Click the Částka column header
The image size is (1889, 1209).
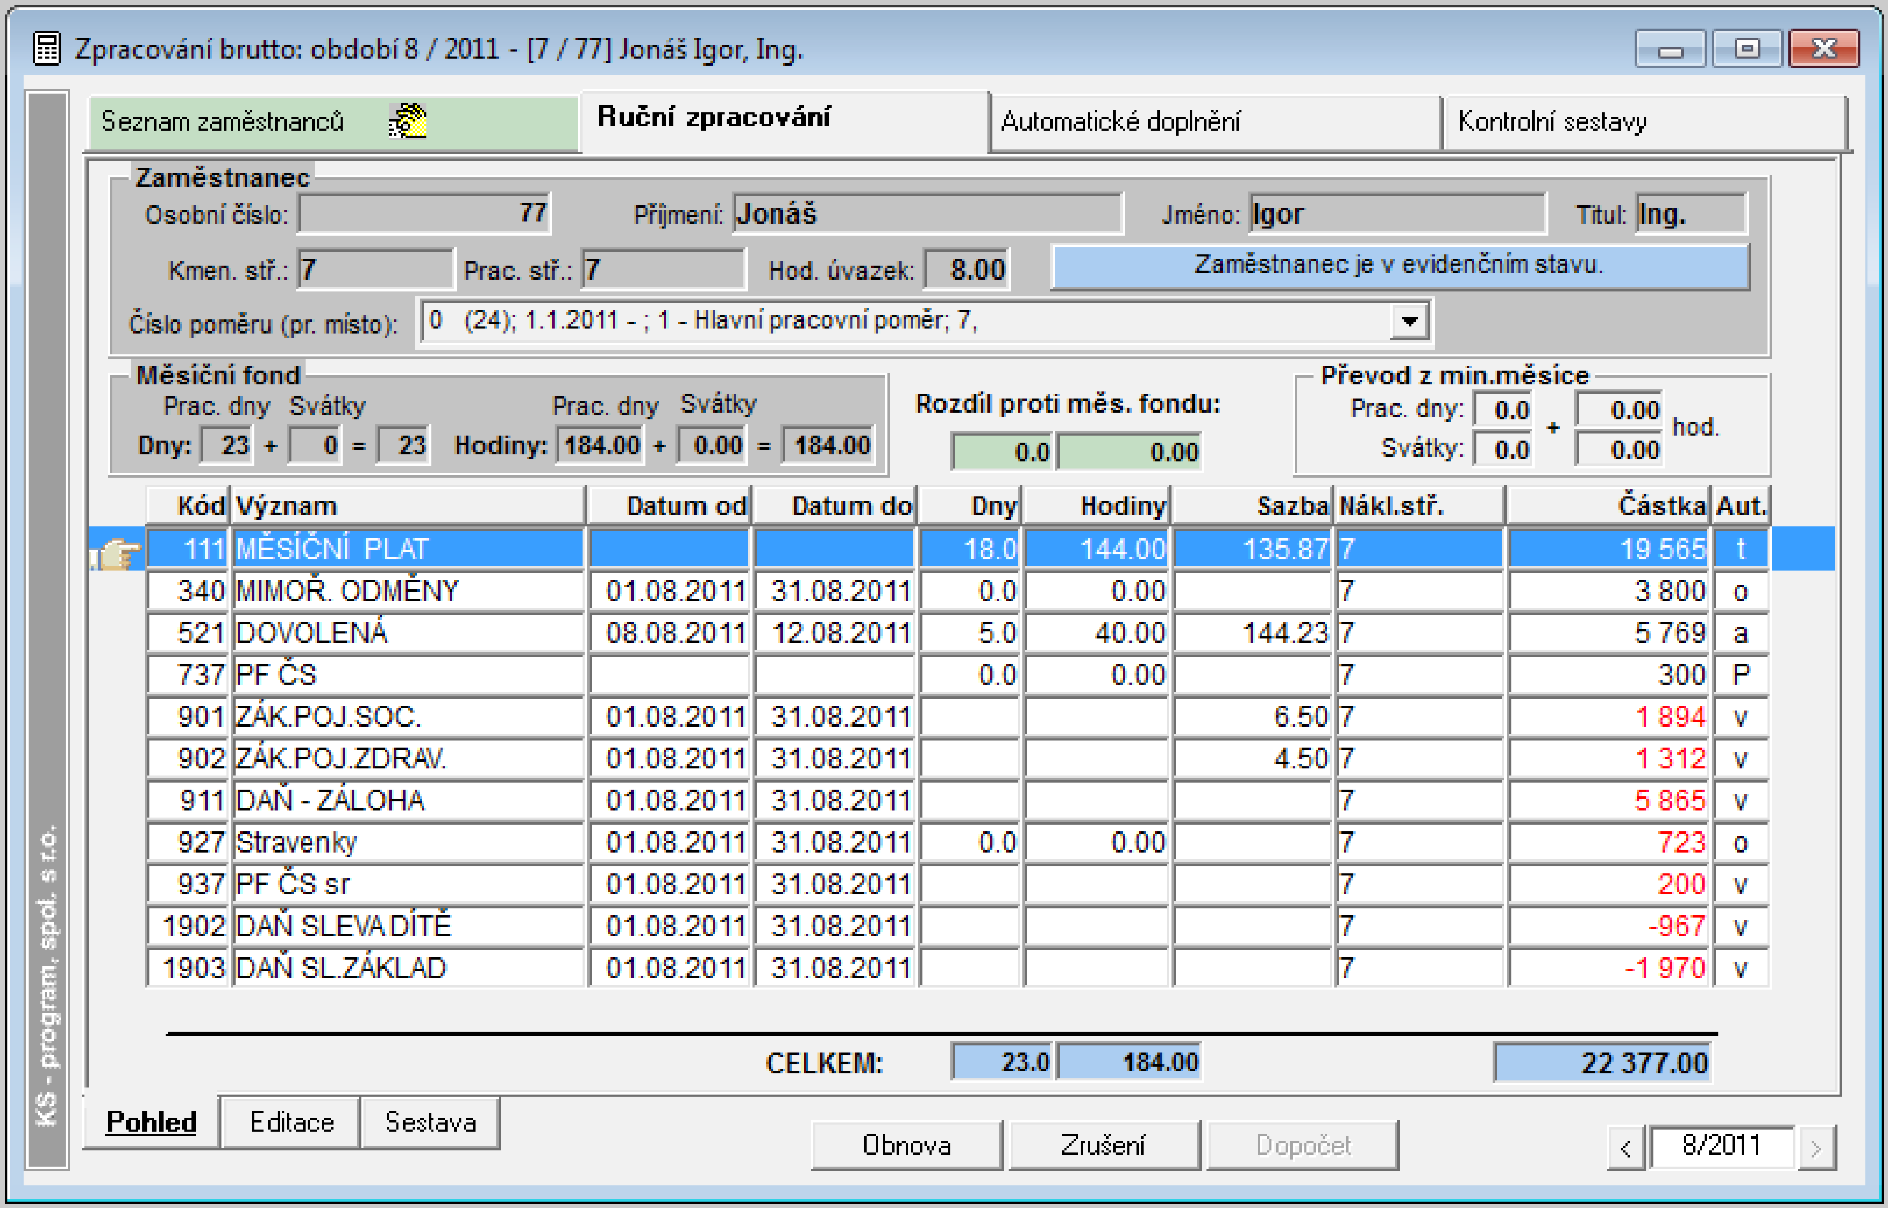pos(1608,506)
